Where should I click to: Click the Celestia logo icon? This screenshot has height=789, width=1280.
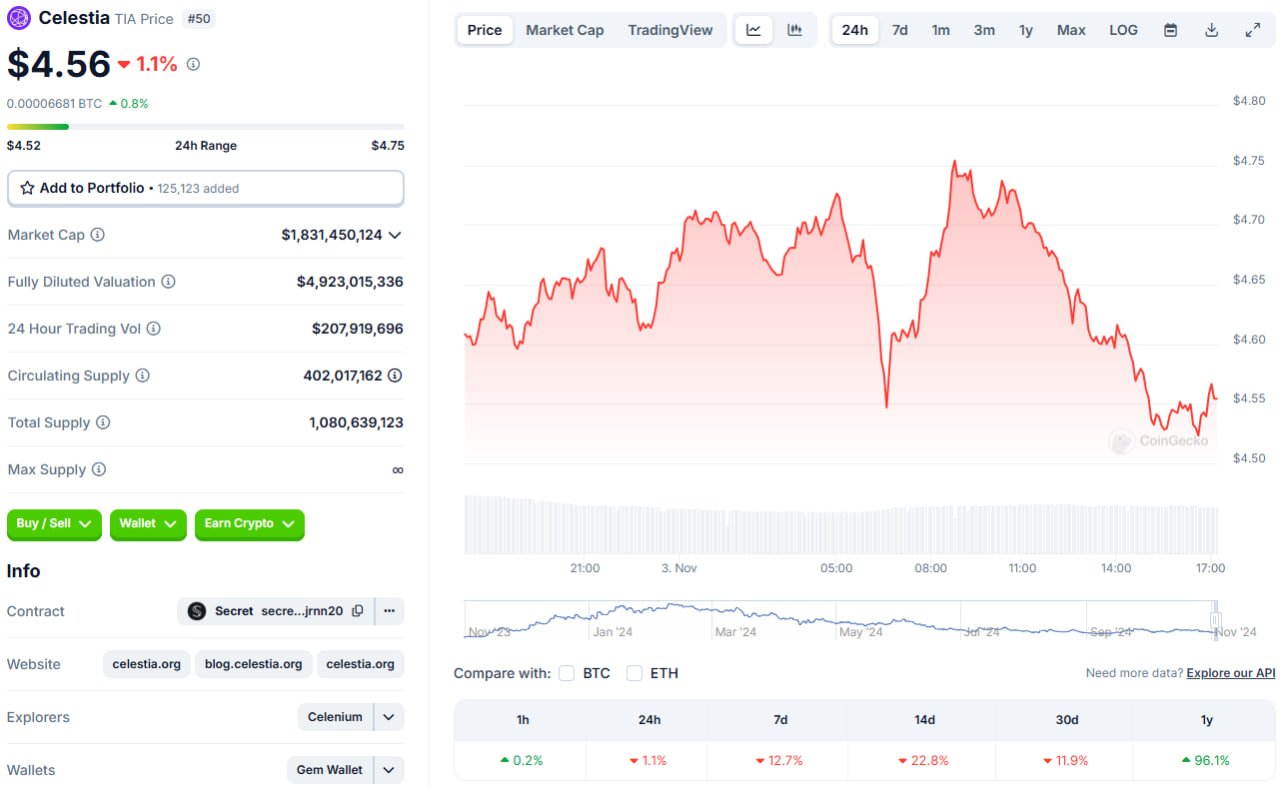[x=19, y=18]
